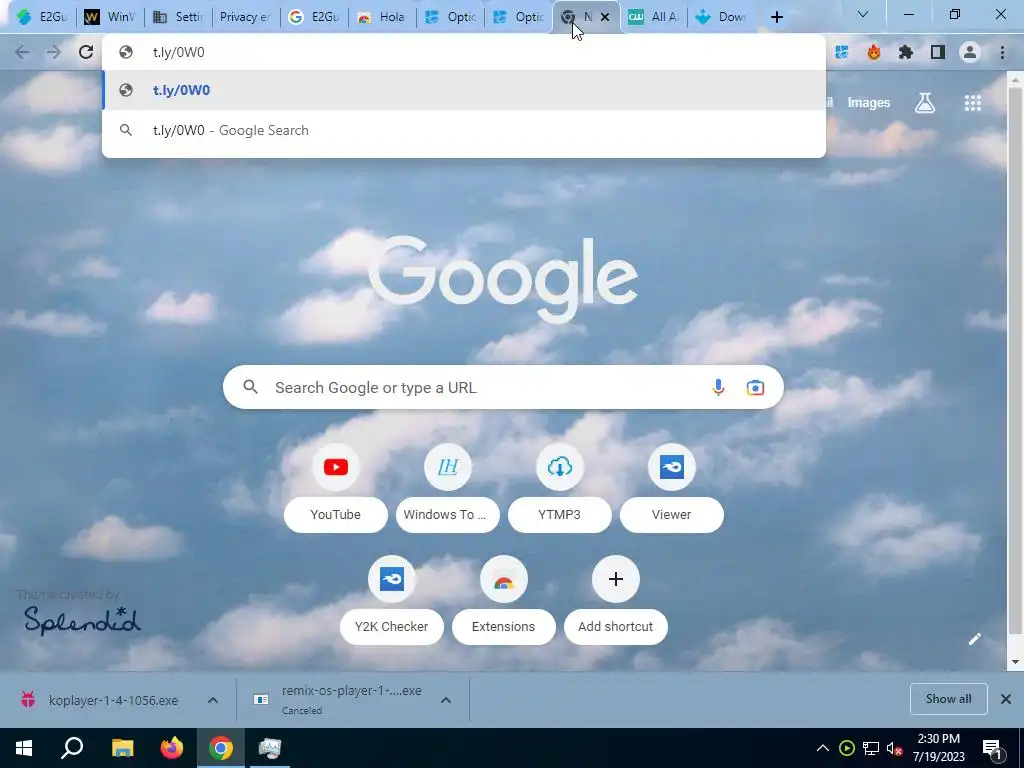The height and width of the screenshot is (768, 1024).
Task: Open the YTMP3 shortcut
Action: tap(560, 487)
